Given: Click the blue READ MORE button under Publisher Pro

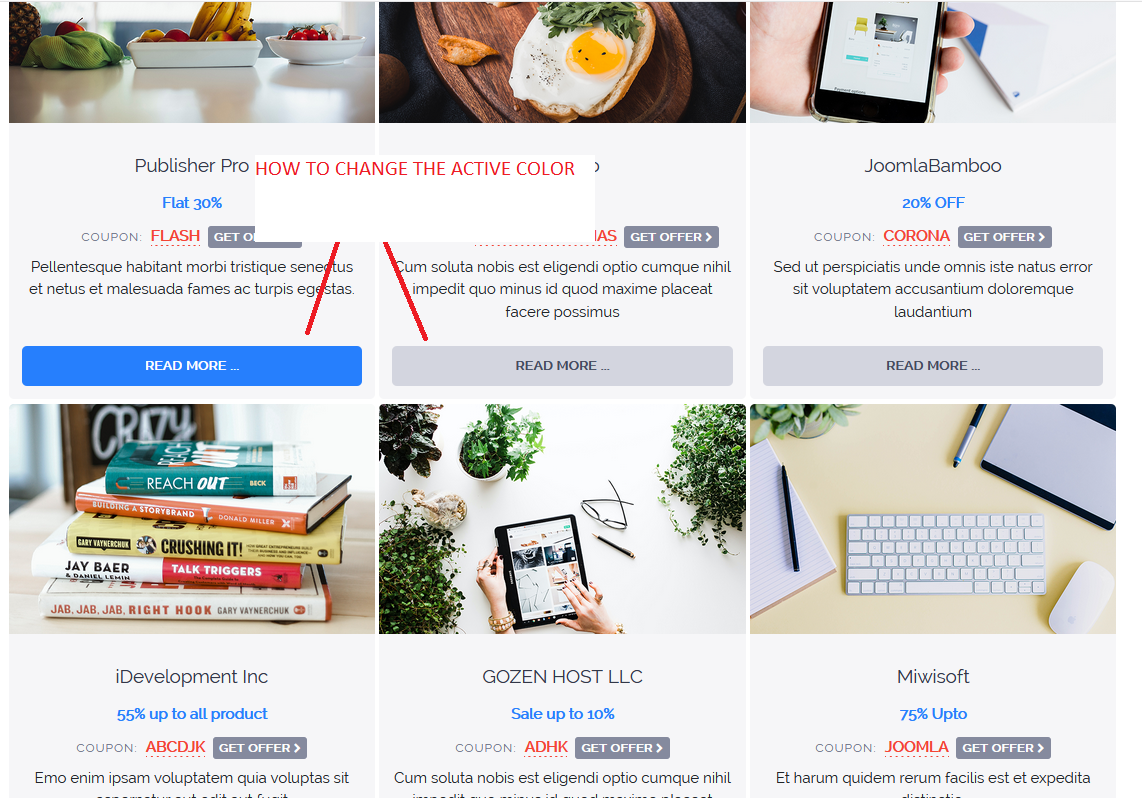Looking at the screenshot, I should 192,366.
